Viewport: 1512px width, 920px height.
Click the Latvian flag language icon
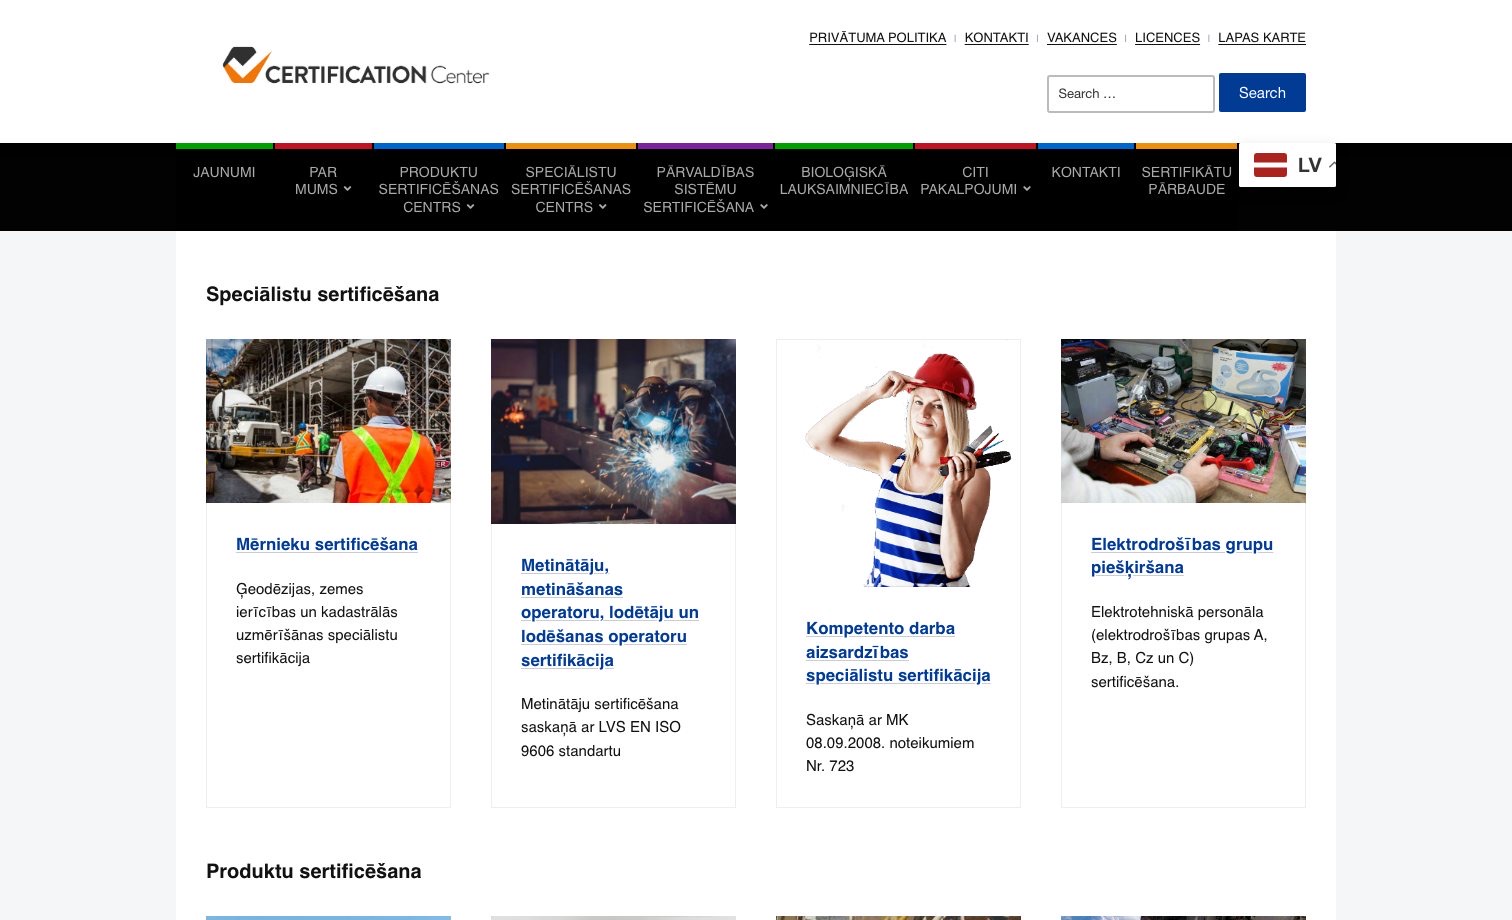(x=1270, y=164)
